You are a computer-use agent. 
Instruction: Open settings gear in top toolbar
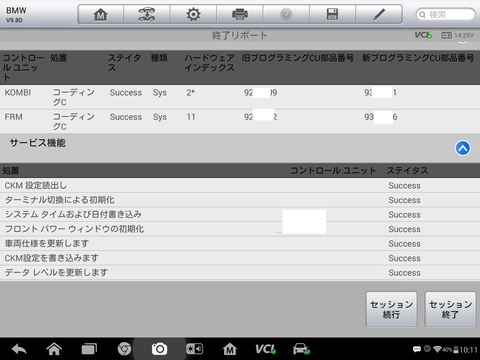point(193,14)
